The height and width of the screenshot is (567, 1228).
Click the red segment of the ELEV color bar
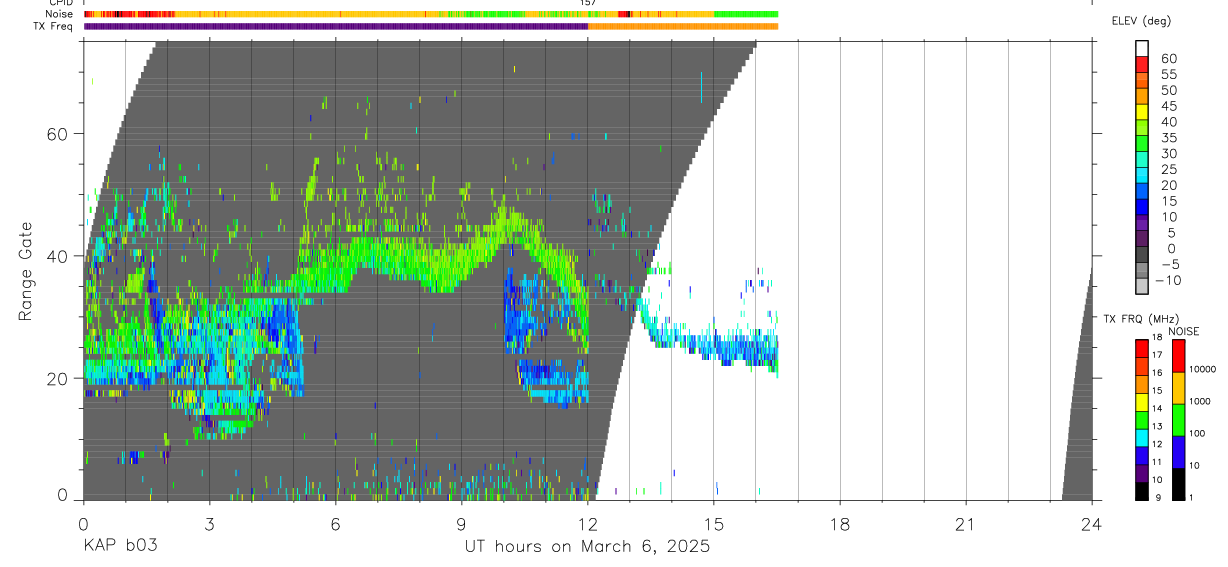[x=1142, y=64]
